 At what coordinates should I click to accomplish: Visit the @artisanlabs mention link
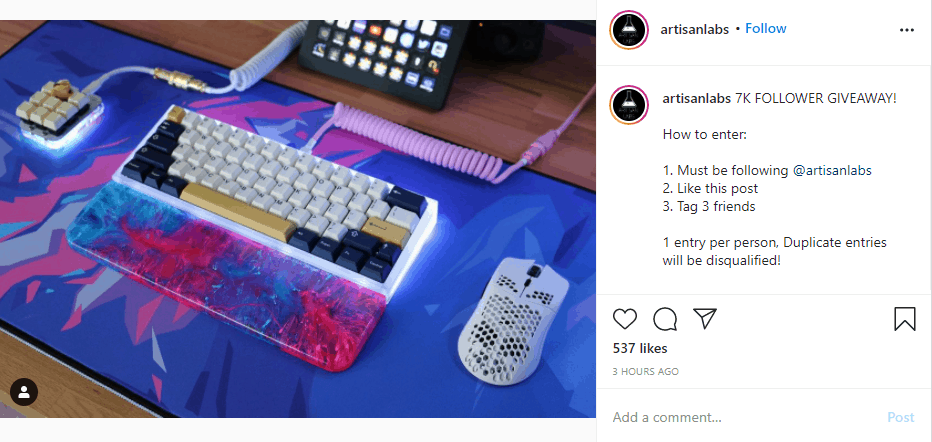pos(832,171)
